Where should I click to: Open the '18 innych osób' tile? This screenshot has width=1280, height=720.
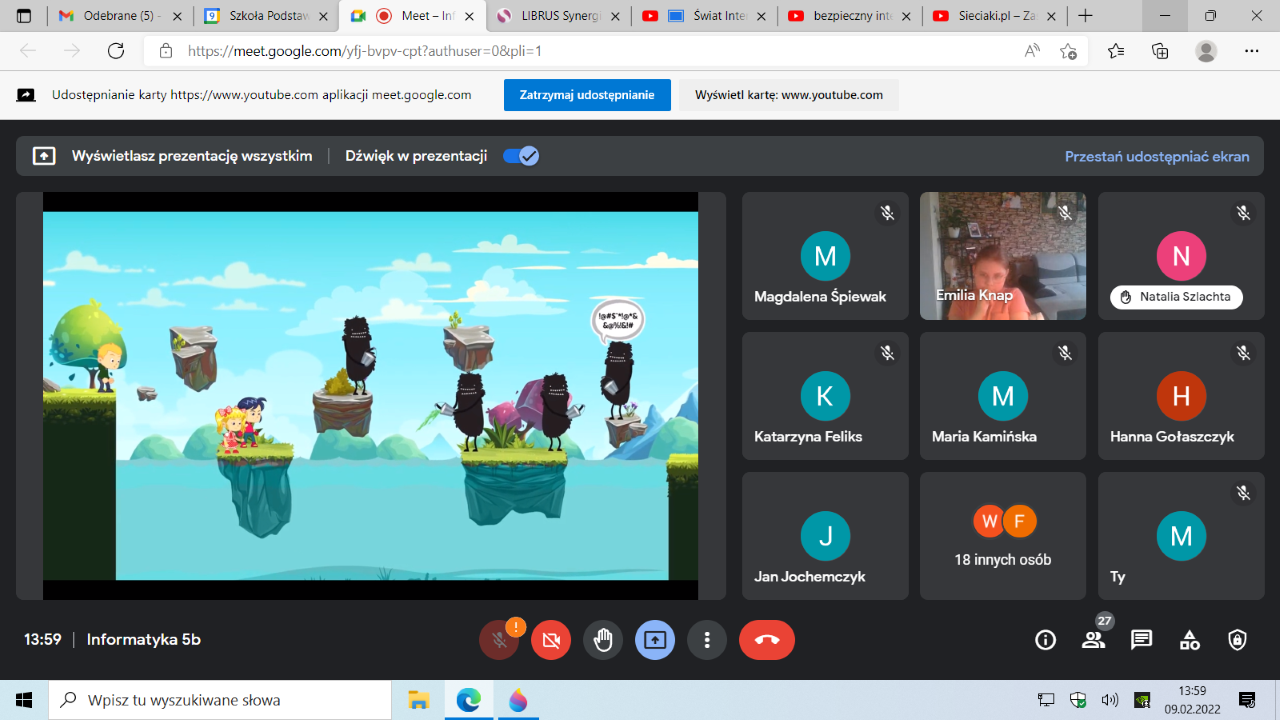1003,536
